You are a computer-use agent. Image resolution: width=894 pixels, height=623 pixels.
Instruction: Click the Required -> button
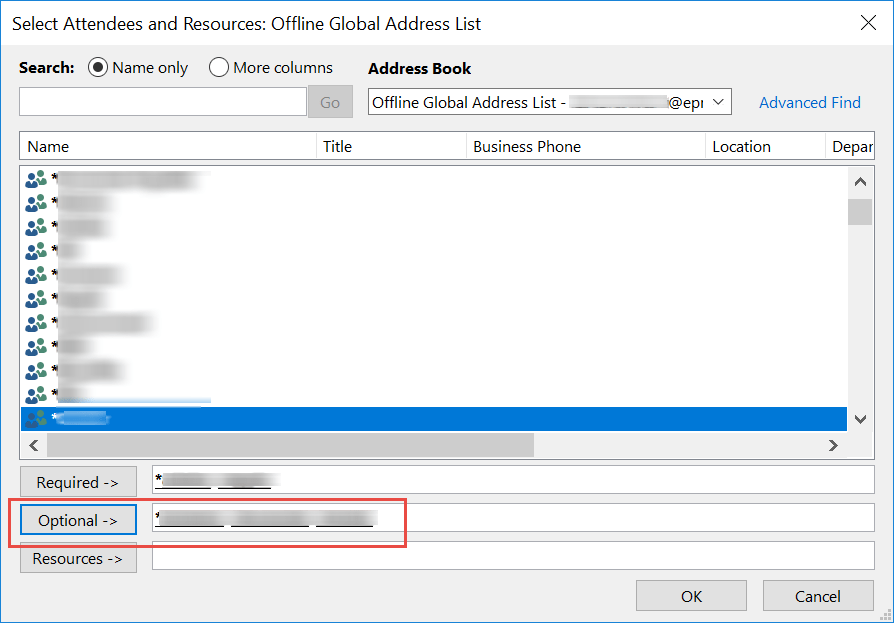tap(79, 482)
